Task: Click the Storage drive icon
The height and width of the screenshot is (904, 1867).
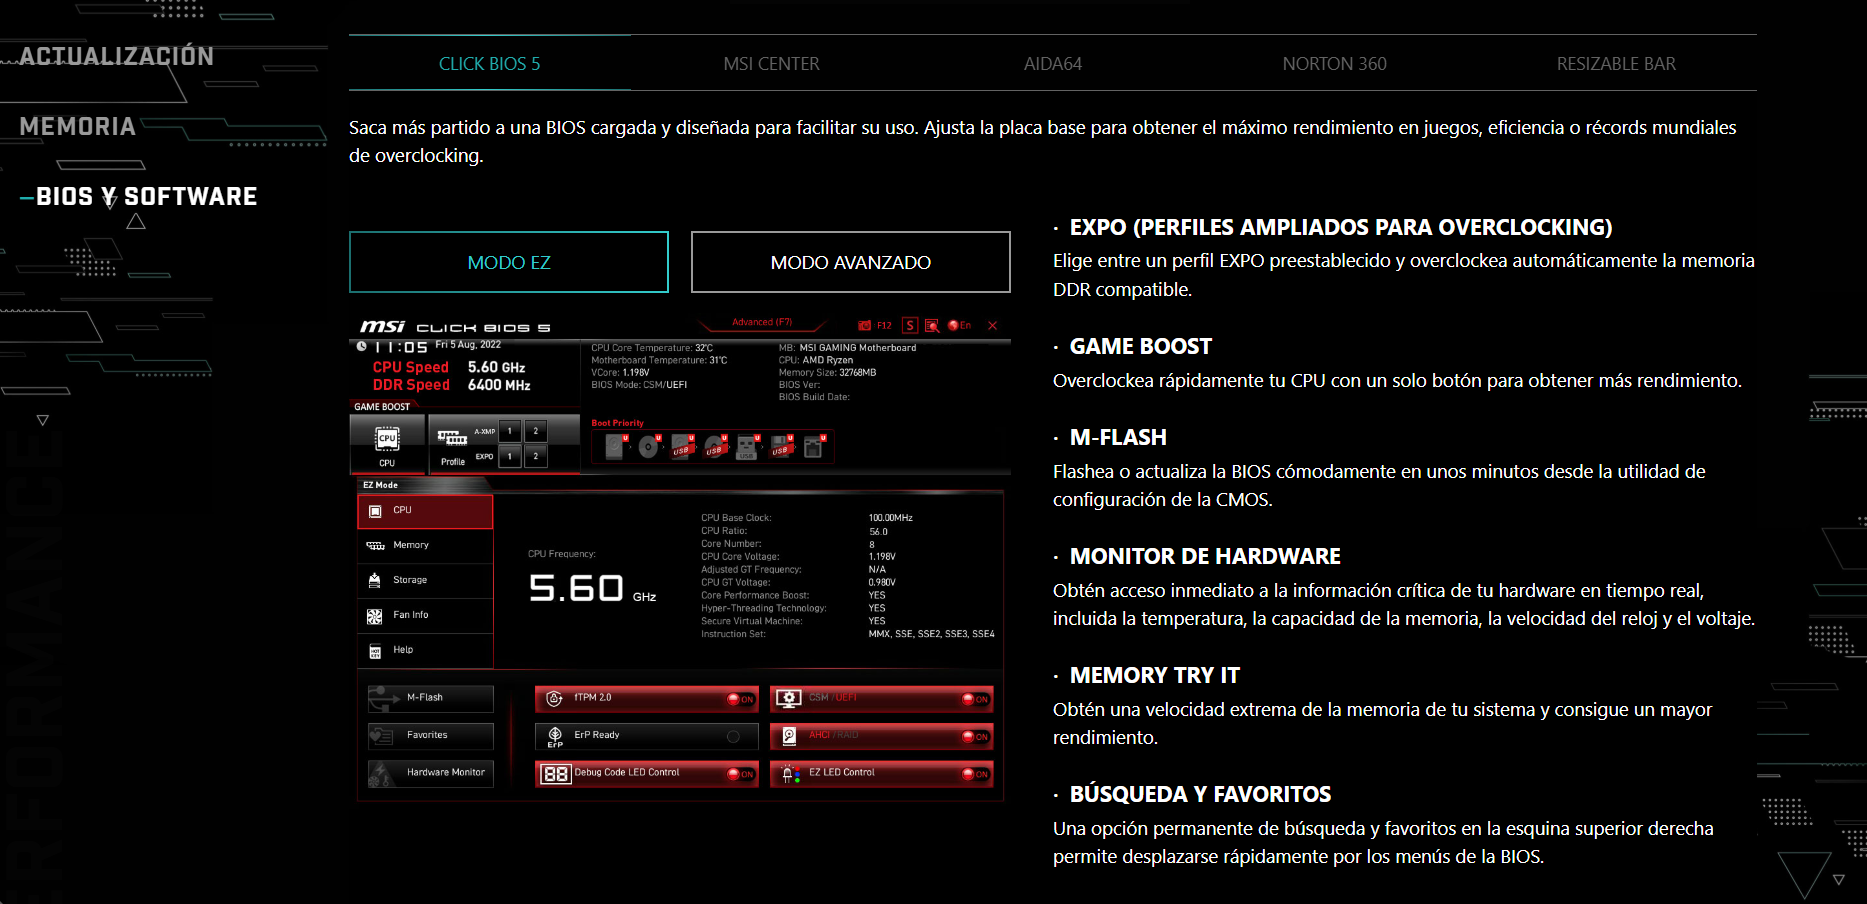Action: coord(375,581)
